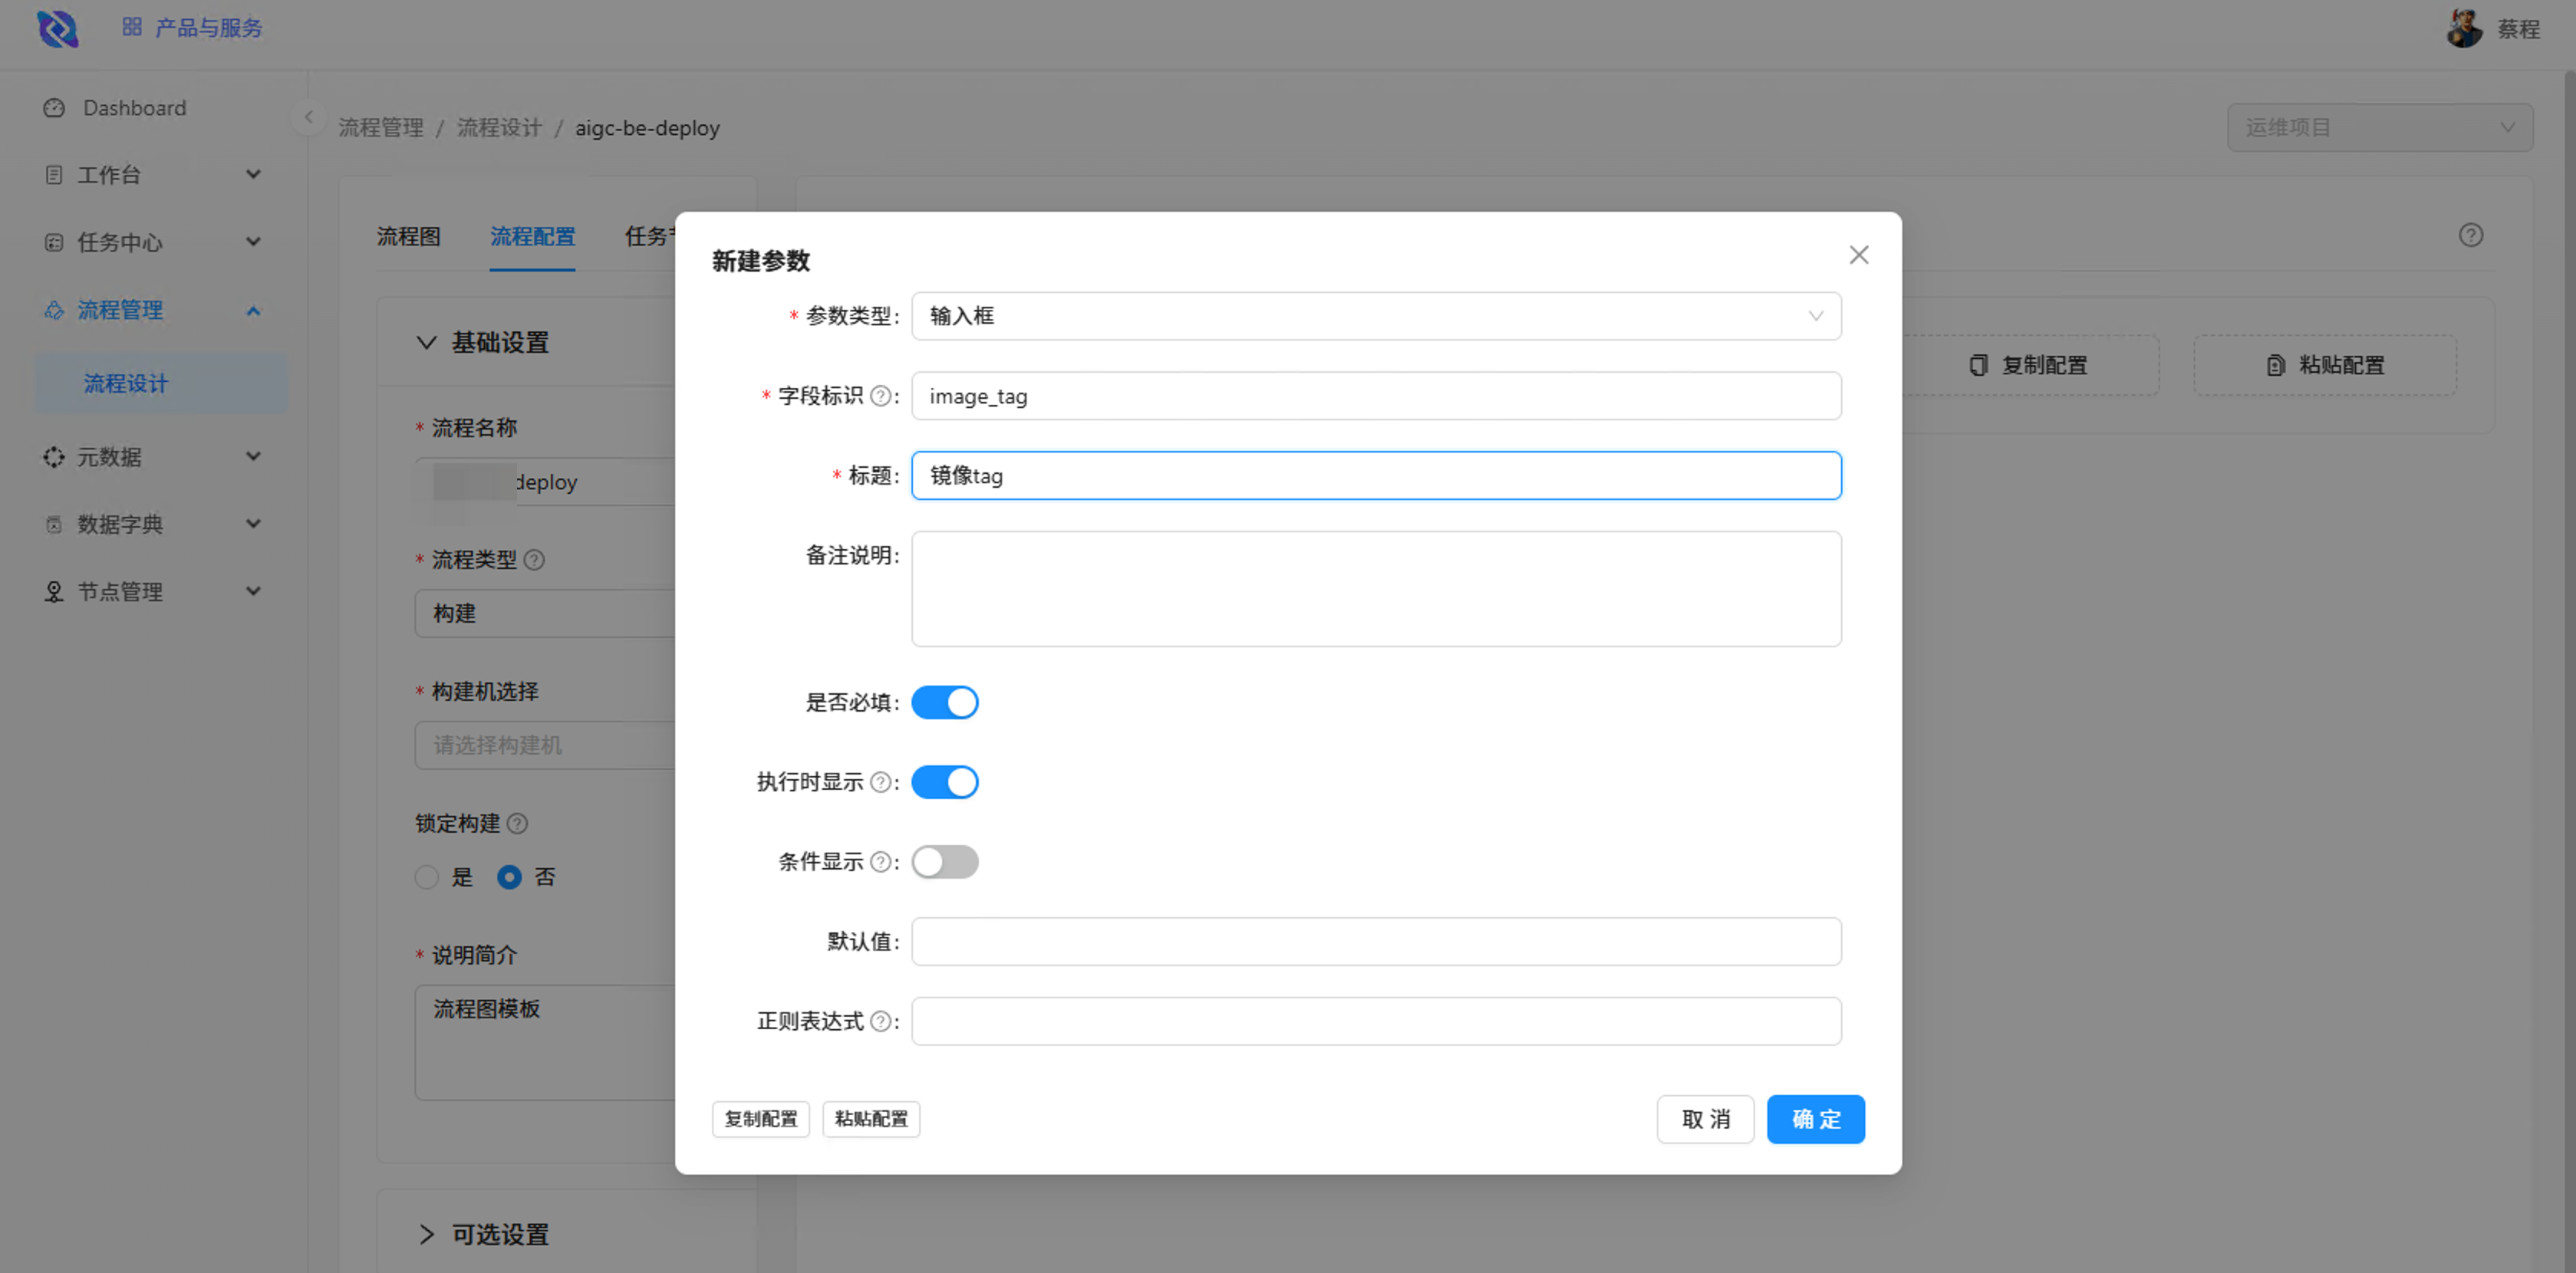Click the 确定 button
The height and width of the screenshot is (1273, 2576).
pos(1815,1119)
